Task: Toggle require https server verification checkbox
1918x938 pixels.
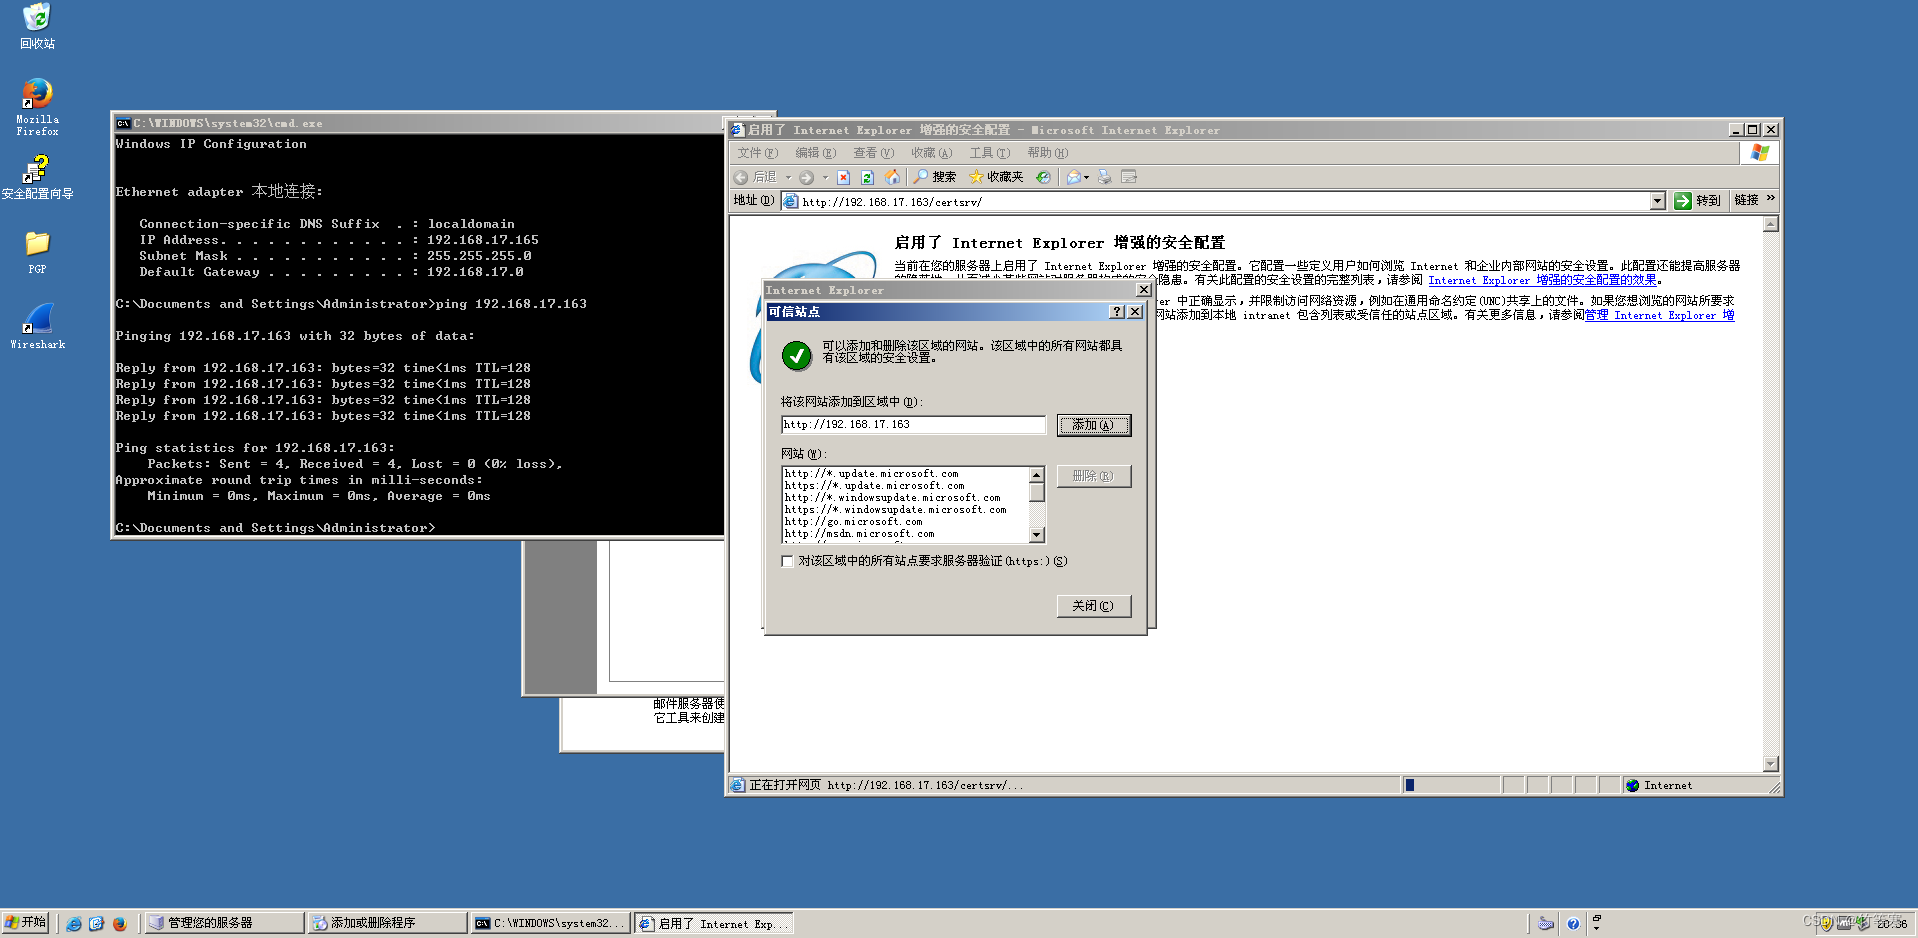Action: [787, 562]
